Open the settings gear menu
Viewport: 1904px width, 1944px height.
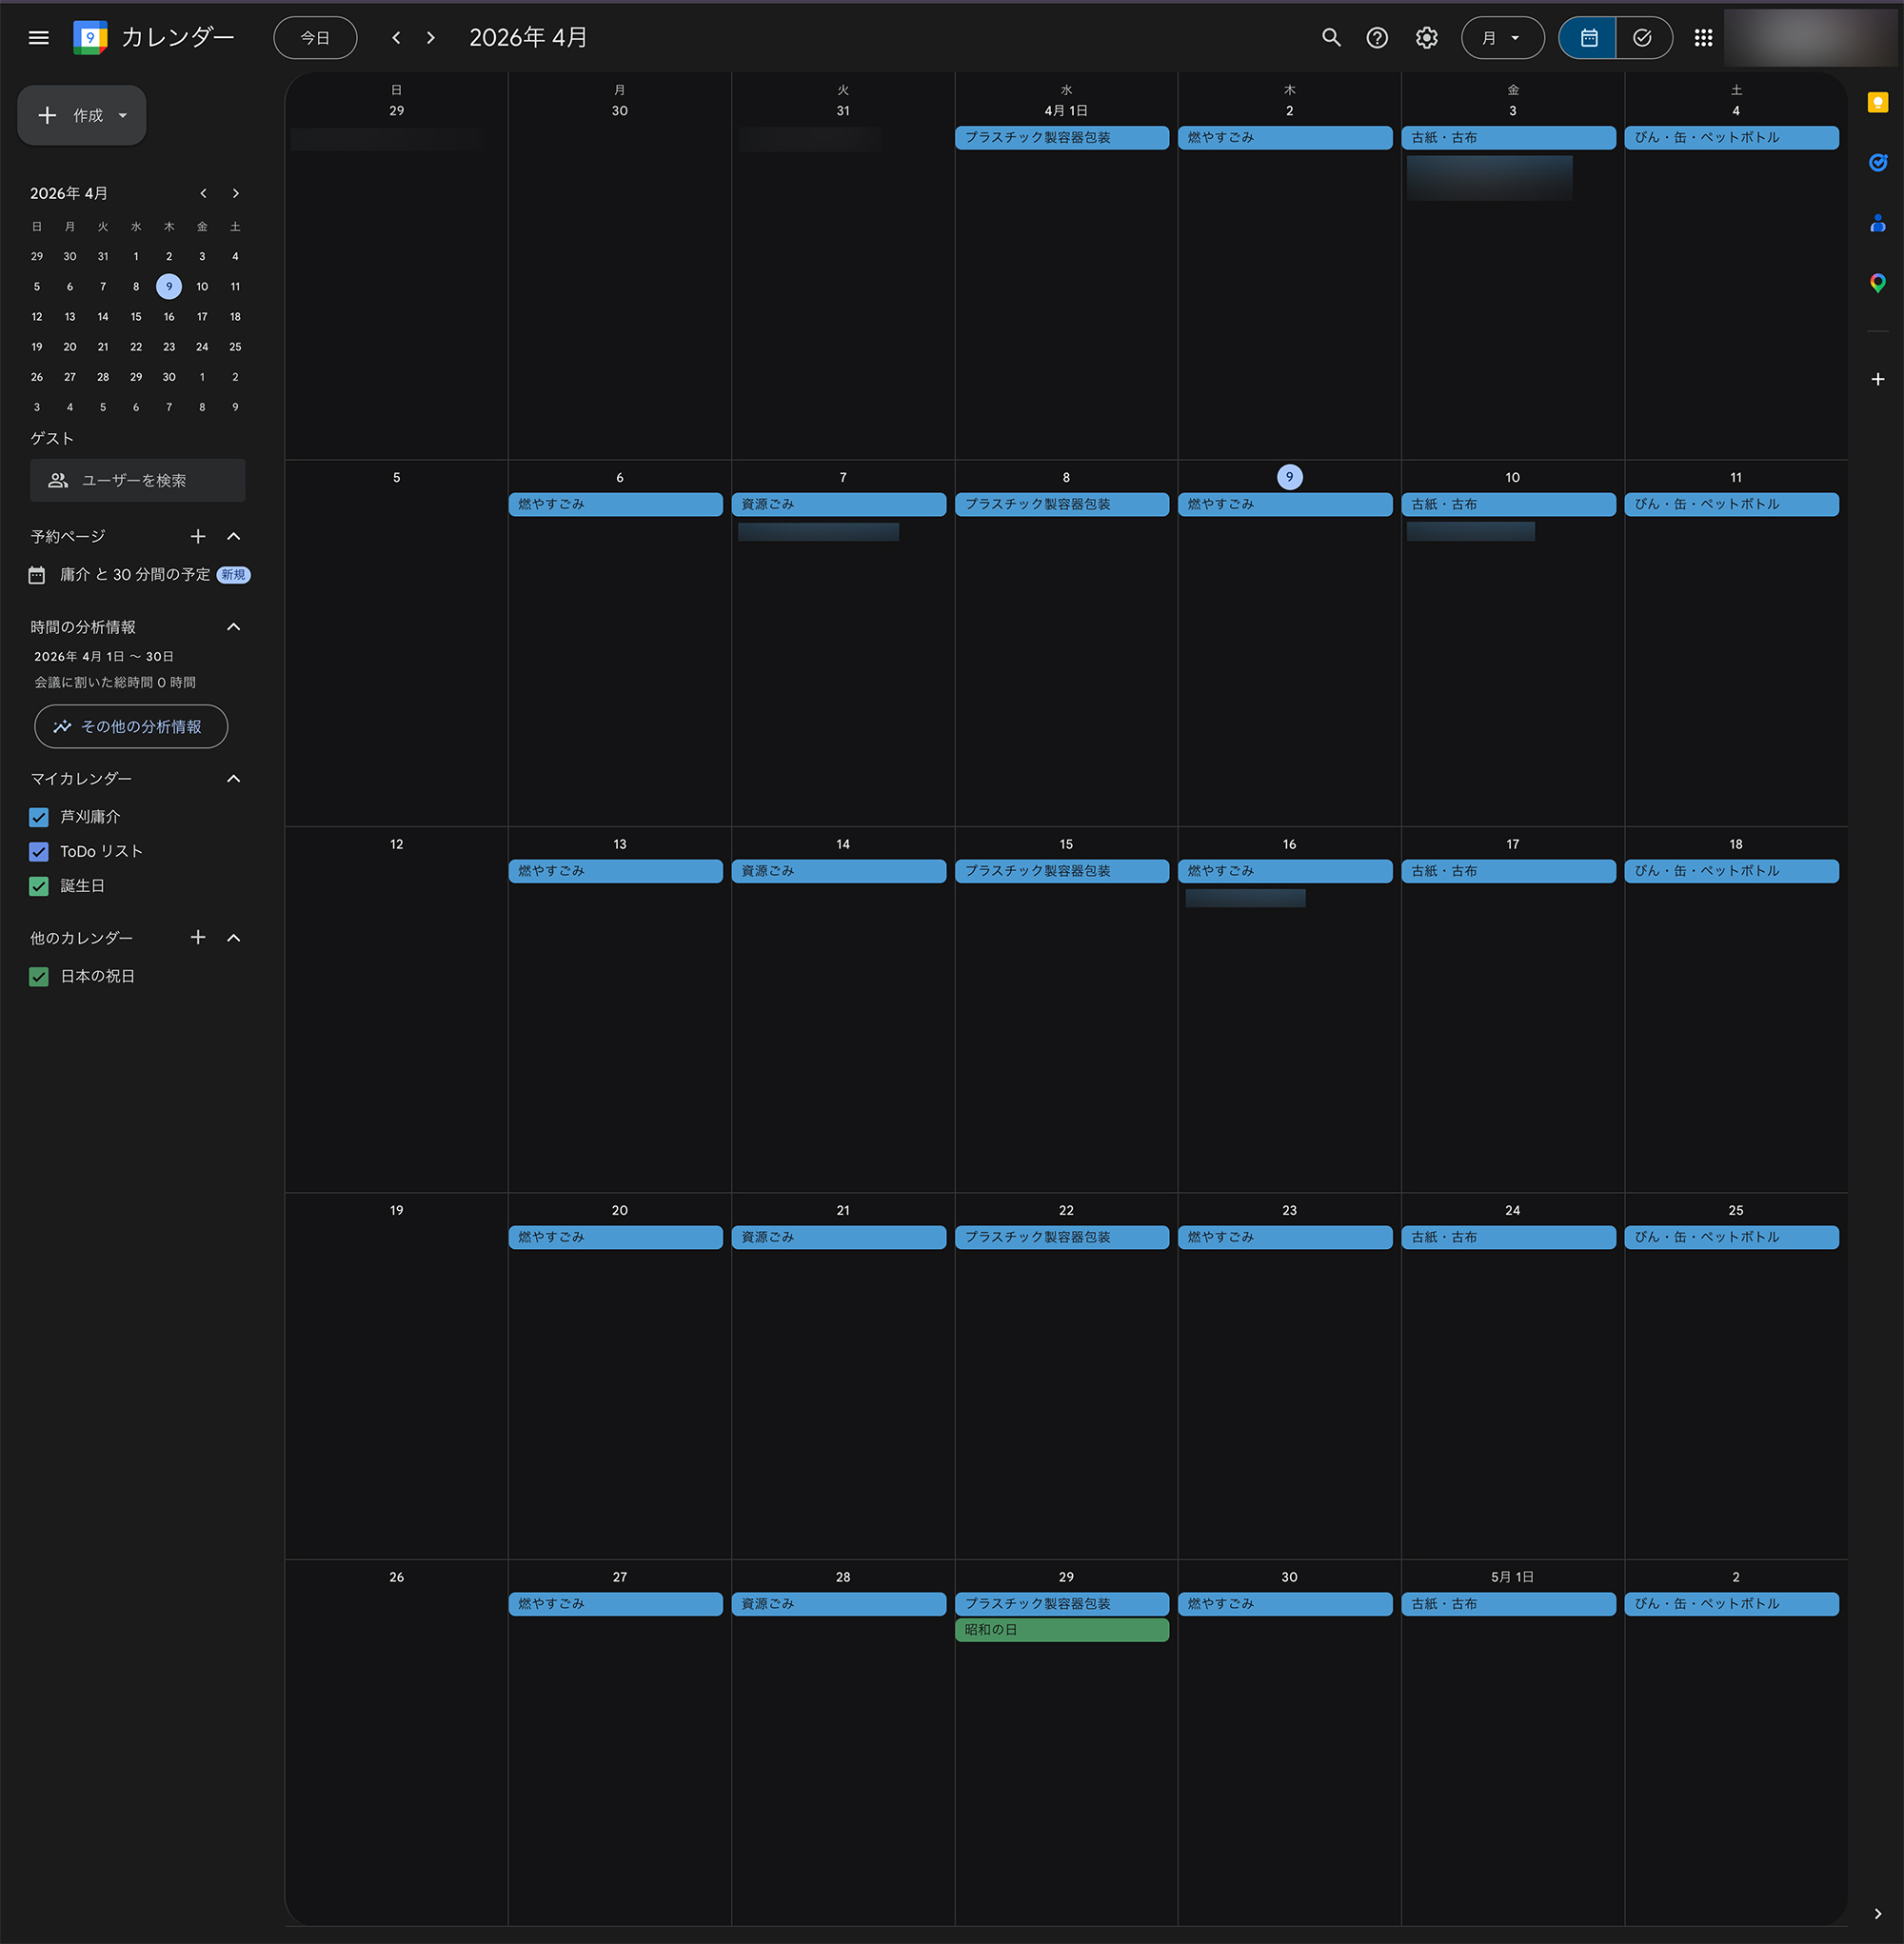1426,38
